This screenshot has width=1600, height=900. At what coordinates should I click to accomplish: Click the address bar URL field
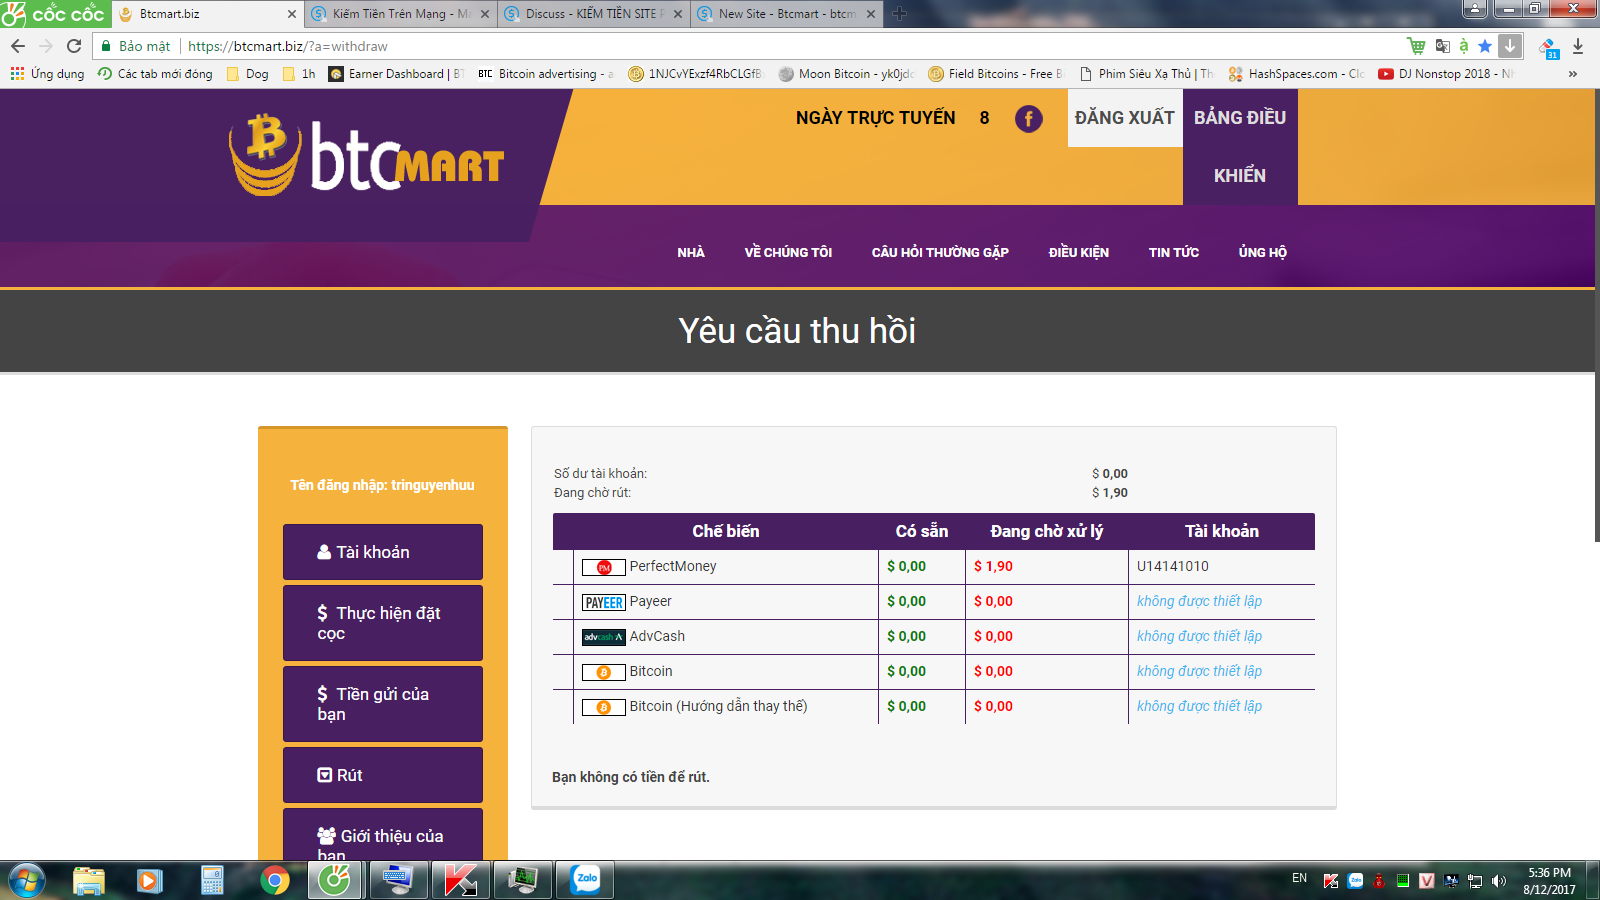point(790,46)
